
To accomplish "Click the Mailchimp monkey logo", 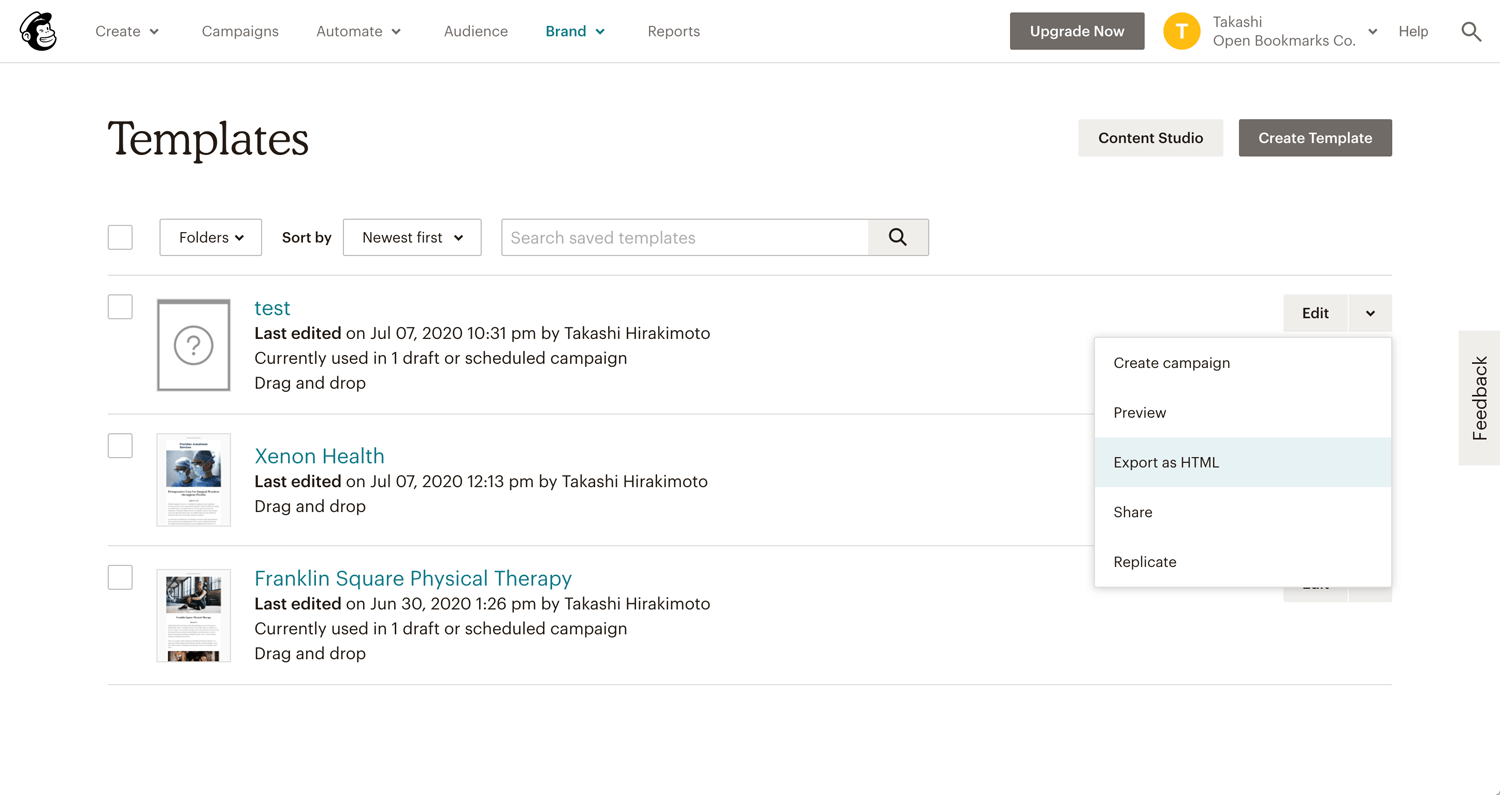I will (38, 31).
